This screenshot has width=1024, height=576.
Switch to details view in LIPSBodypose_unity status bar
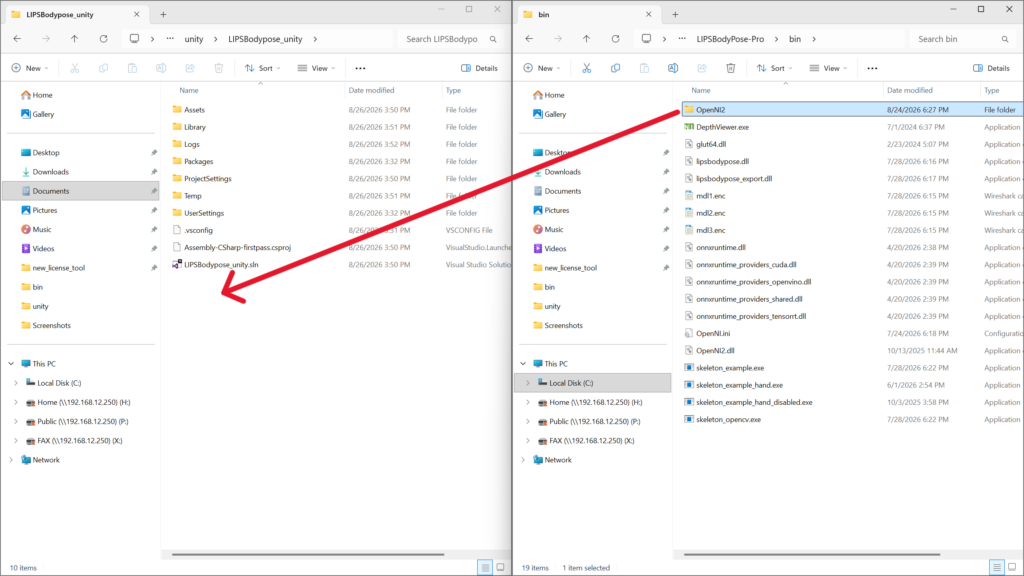click(485, 568)
